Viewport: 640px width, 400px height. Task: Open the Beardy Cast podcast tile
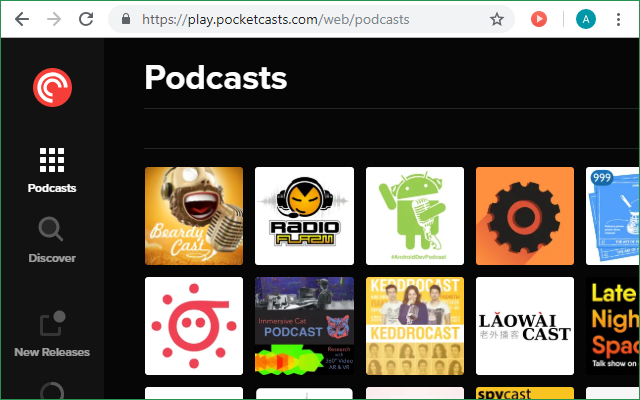coord(194,216)
